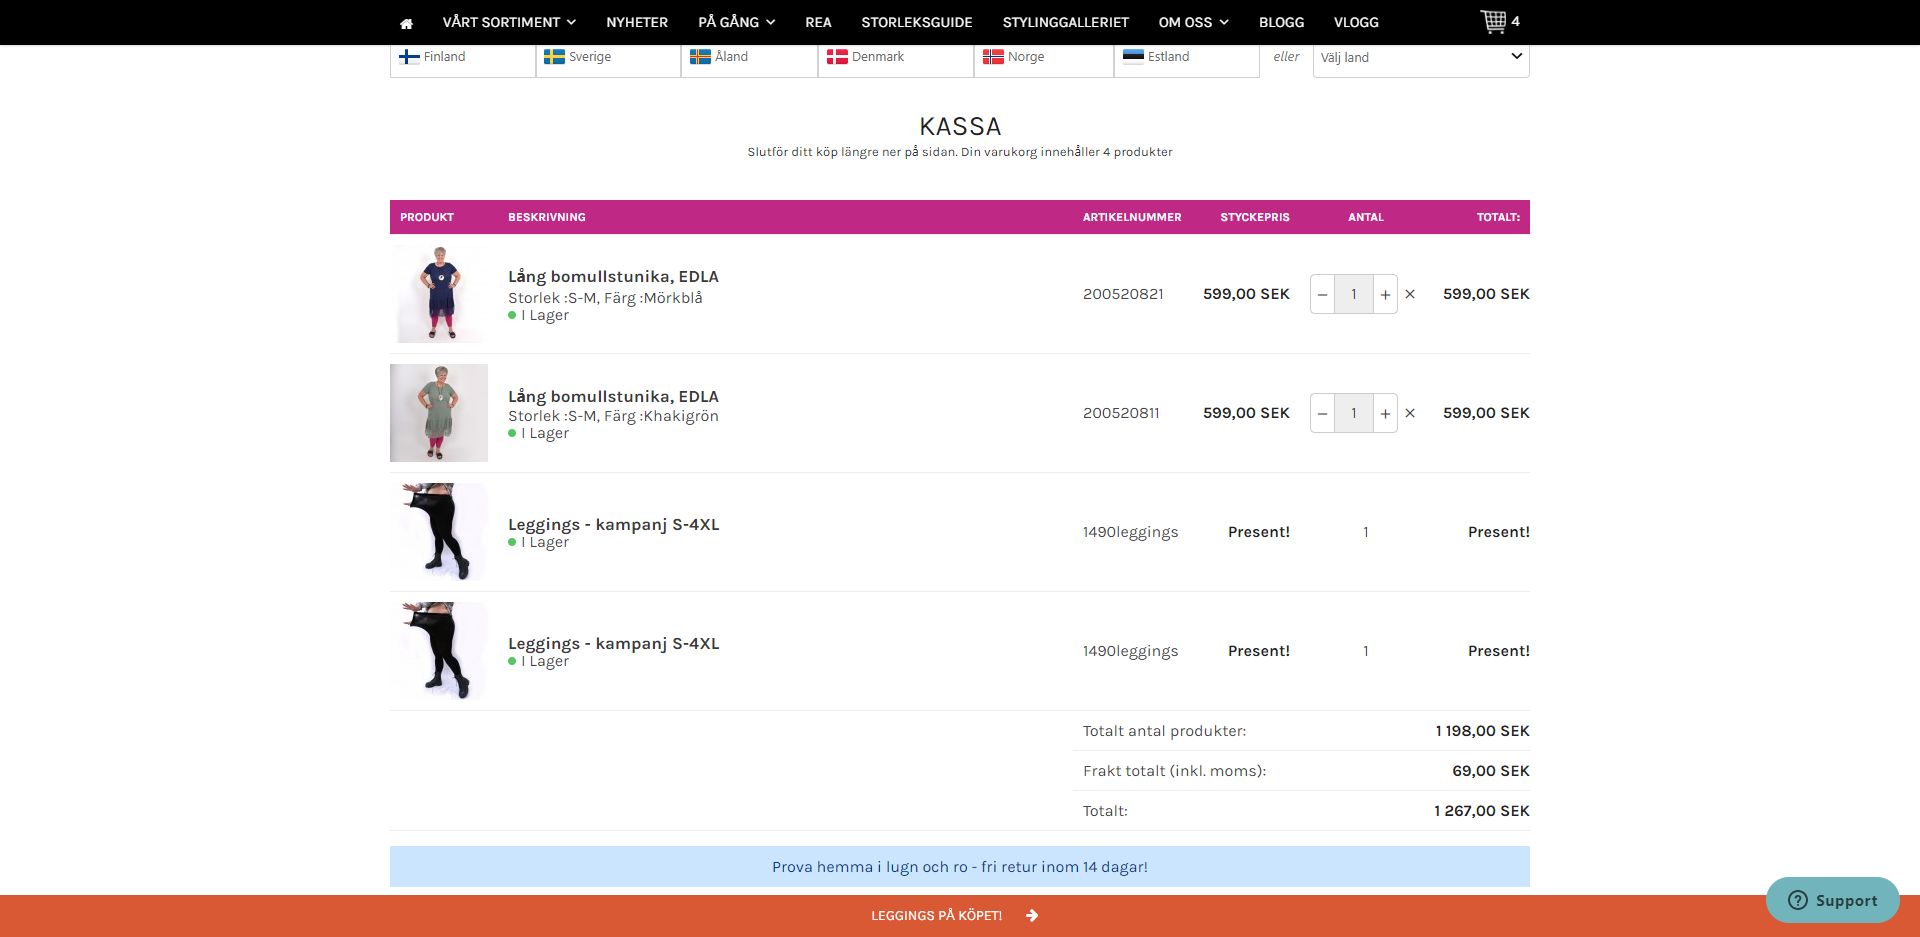Click the quantity field for Khakigrön tunic

click(1354, 413)
